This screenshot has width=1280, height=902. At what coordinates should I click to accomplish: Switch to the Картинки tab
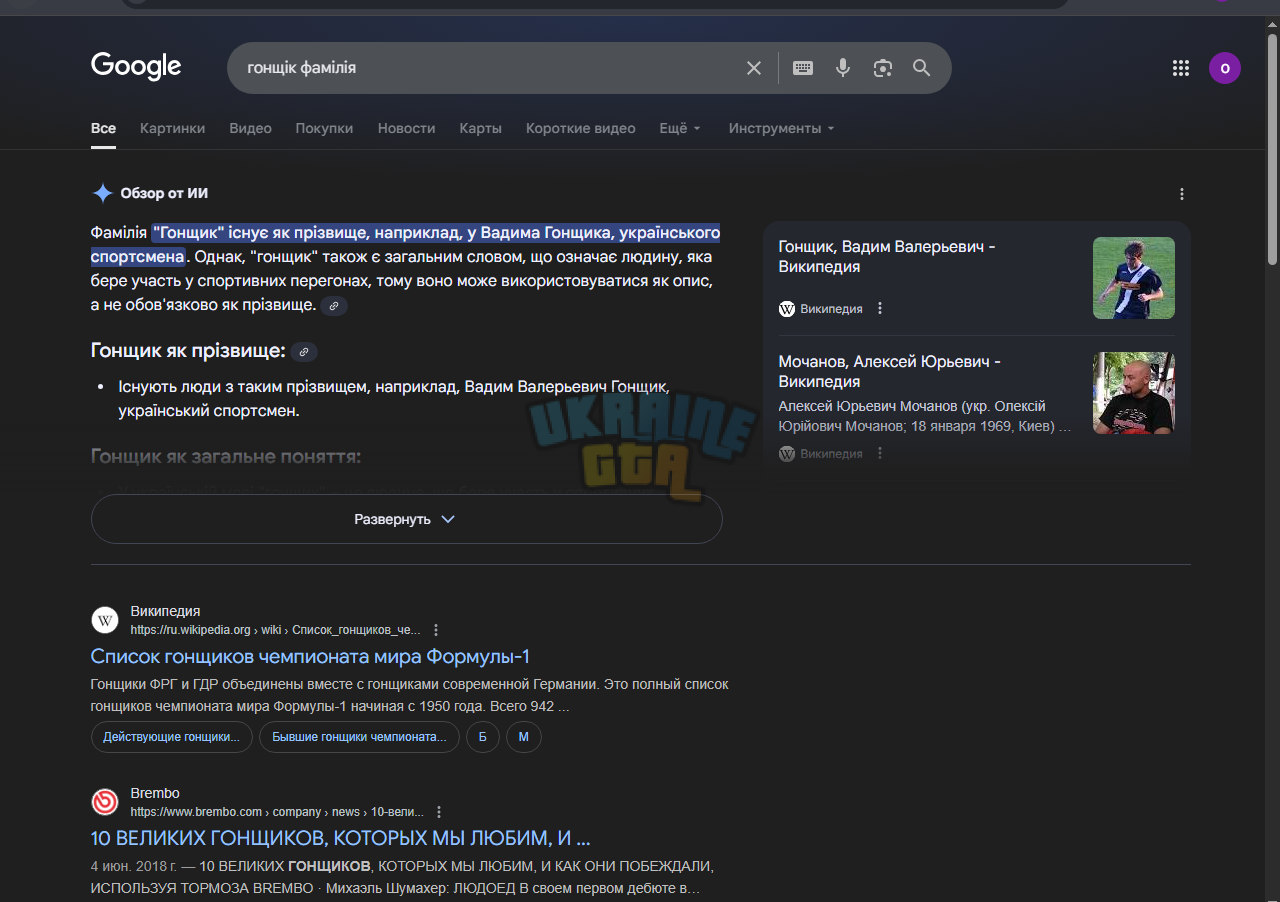coord(173,128)
